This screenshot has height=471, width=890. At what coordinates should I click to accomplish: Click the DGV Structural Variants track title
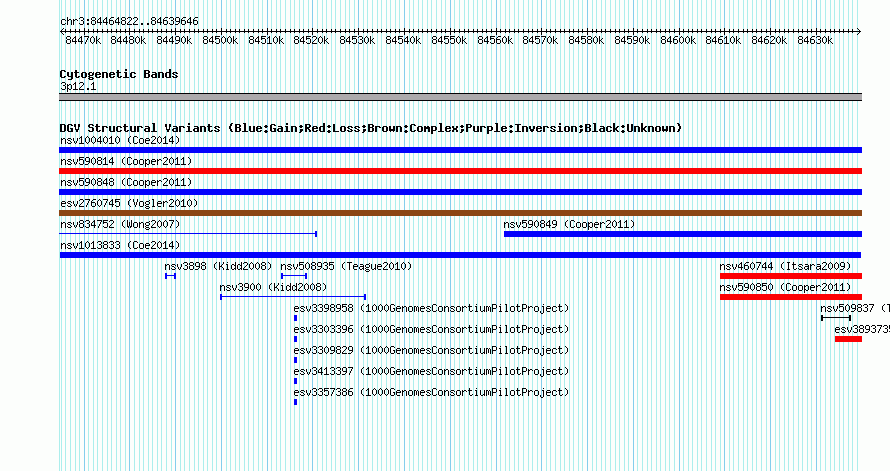point(371,128)
